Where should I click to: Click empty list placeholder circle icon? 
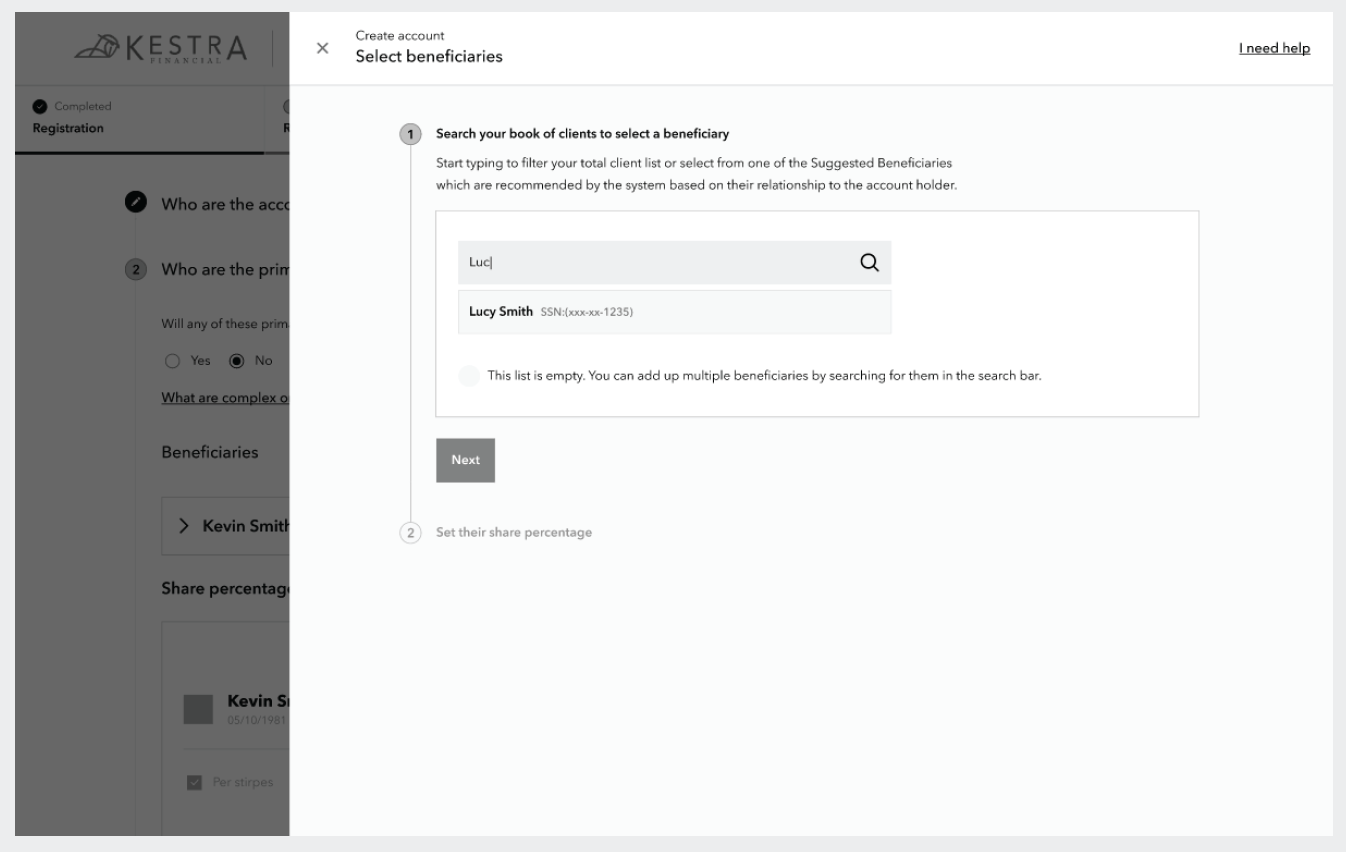click(468, 377)
